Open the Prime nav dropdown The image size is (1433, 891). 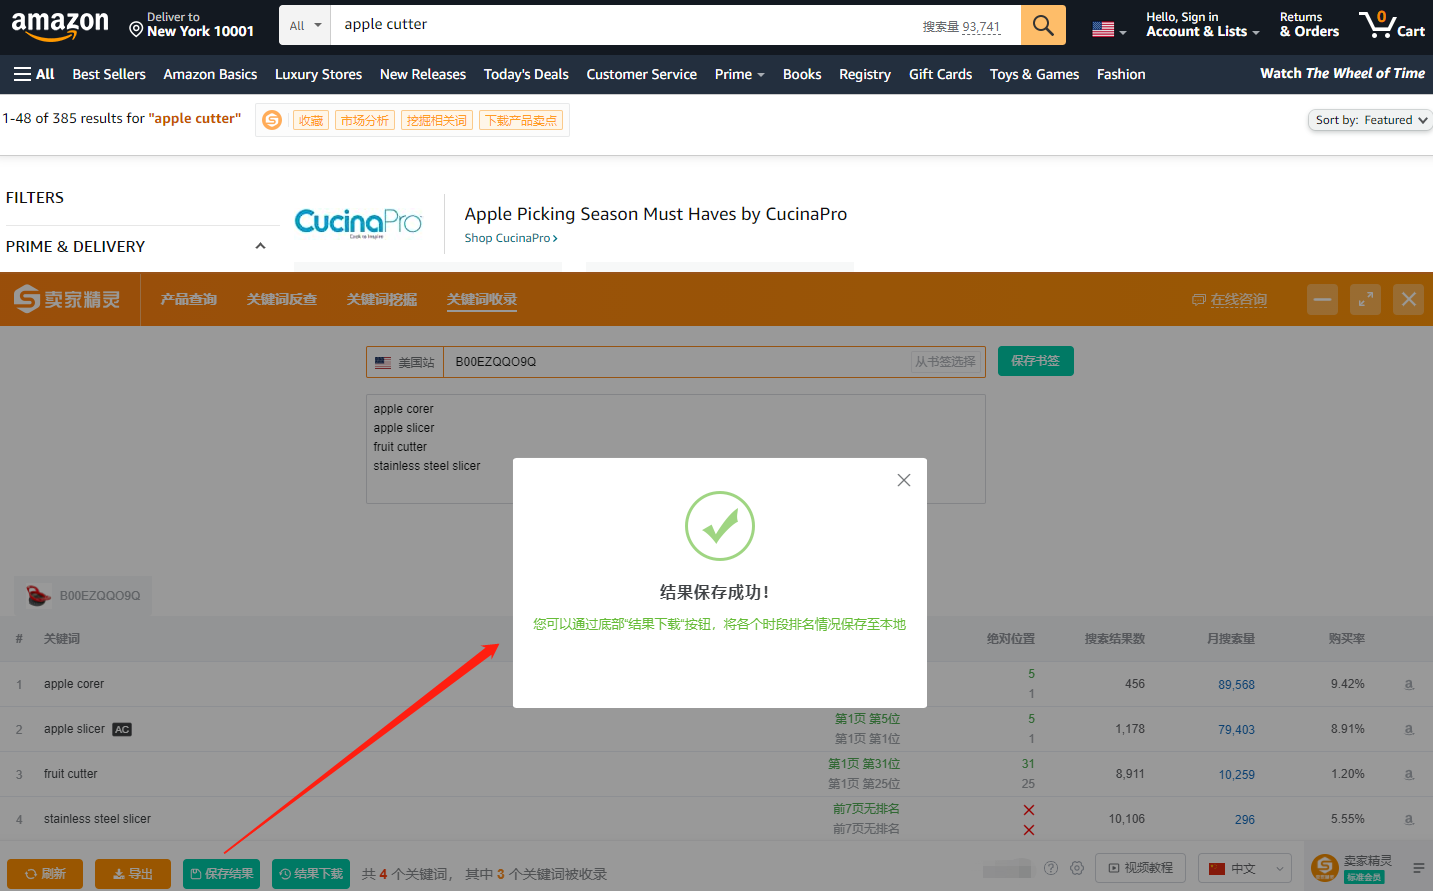(x=739, y=74)
